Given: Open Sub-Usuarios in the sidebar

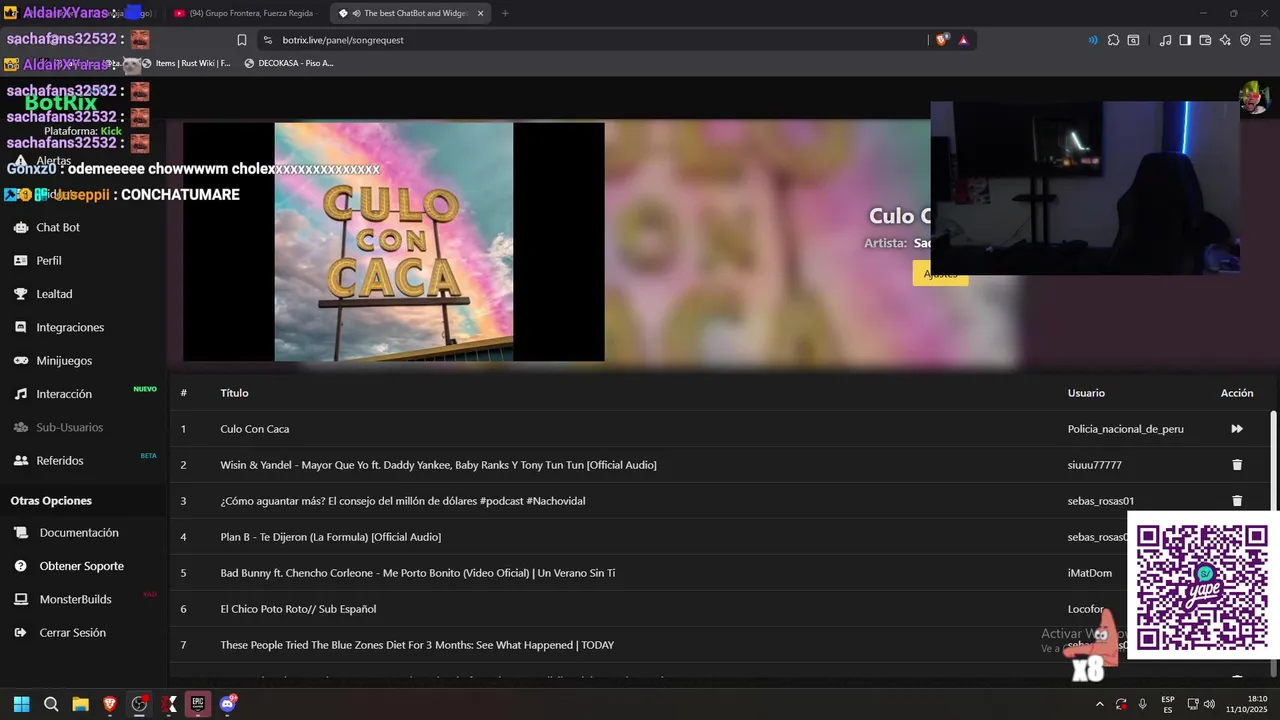Looking at the screenshot, I should pyautogui.click(x=69, y=427).
